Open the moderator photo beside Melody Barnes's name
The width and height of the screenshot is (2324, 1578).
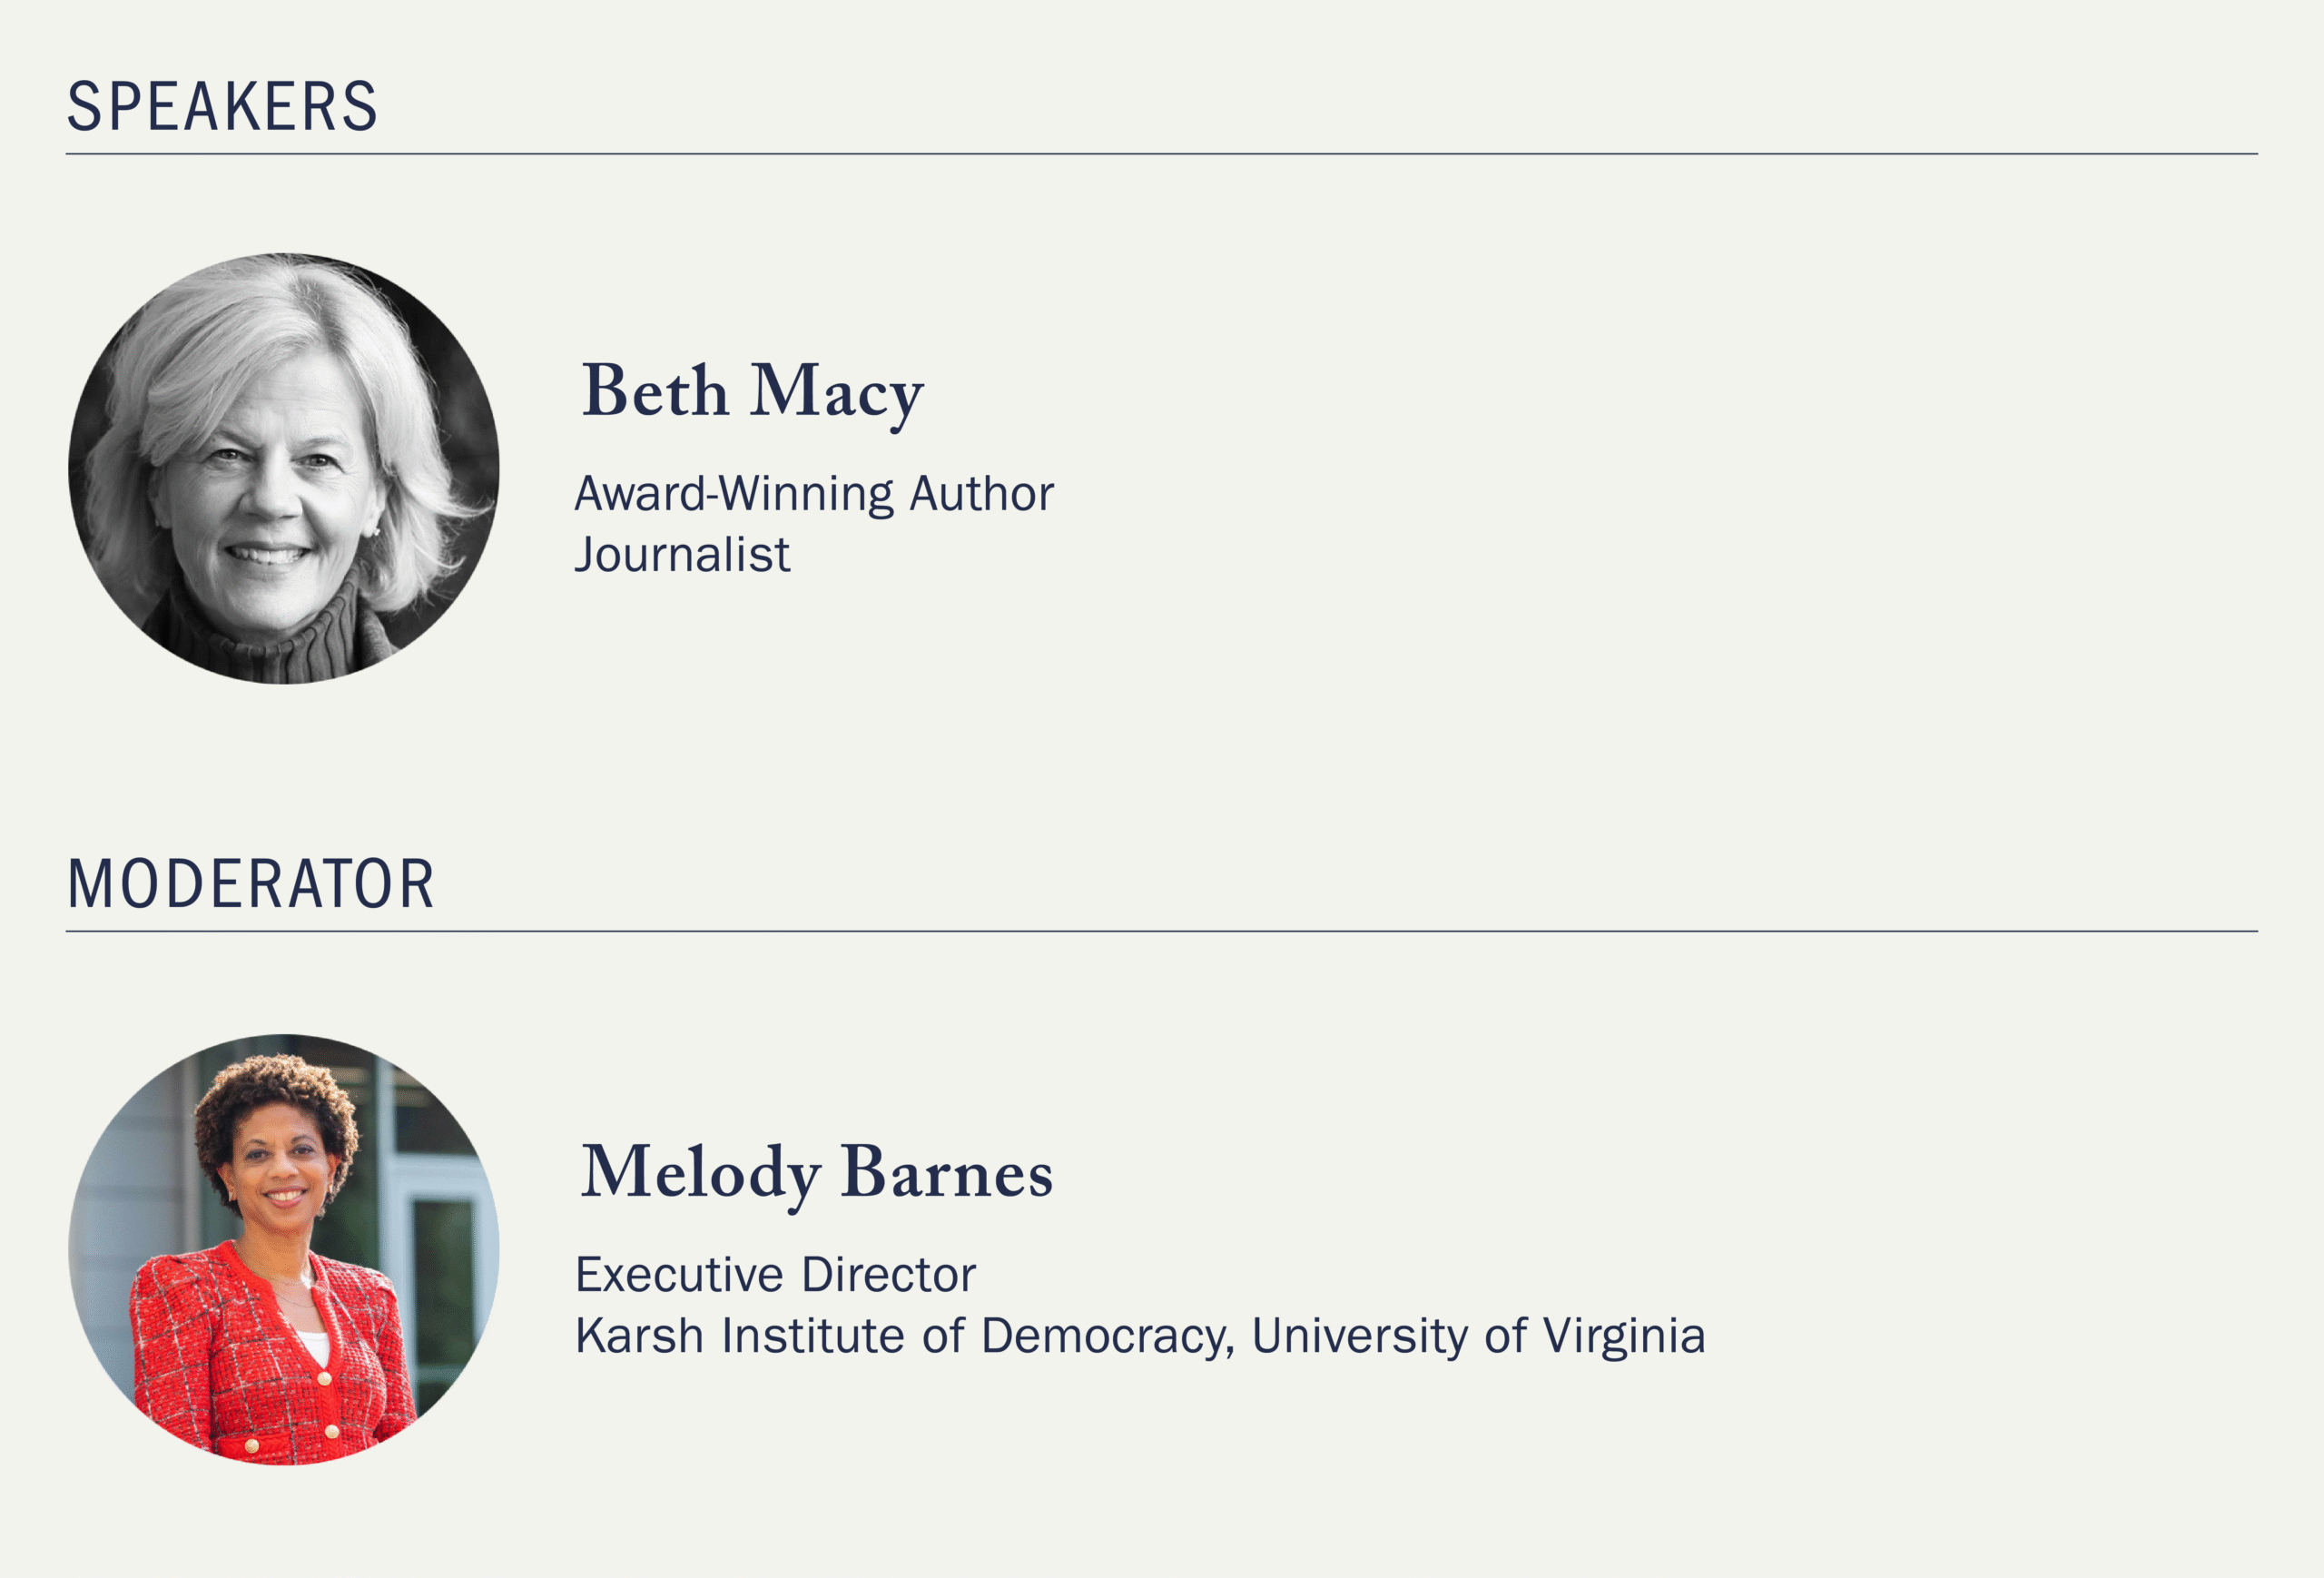pos(283,1249)
